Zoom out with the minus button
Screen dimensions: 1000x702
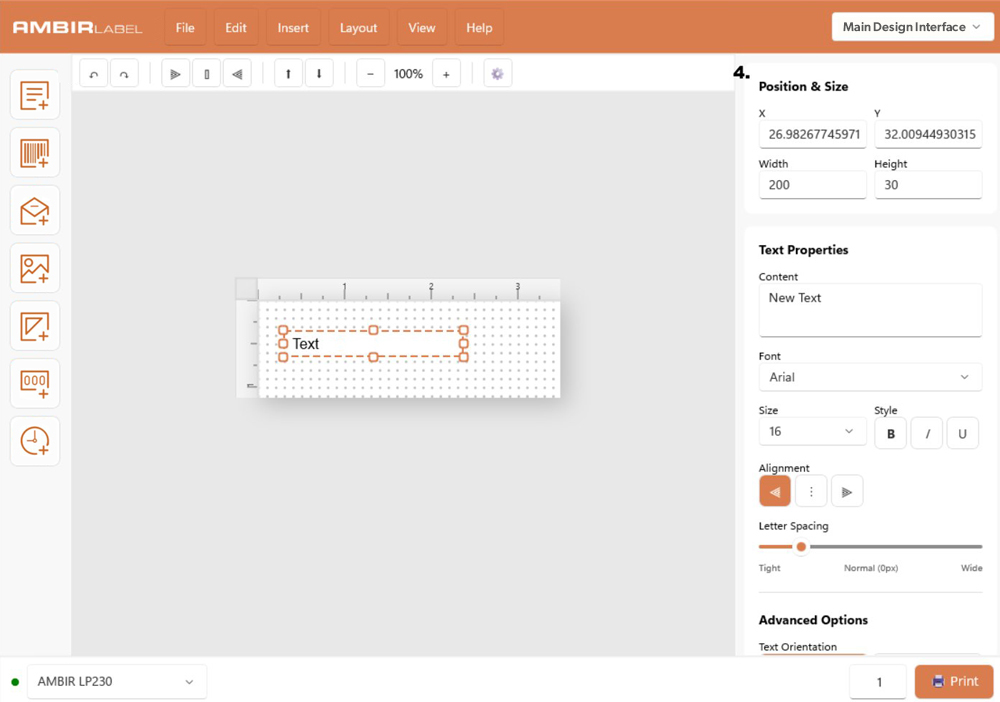(x=370, y=74)
